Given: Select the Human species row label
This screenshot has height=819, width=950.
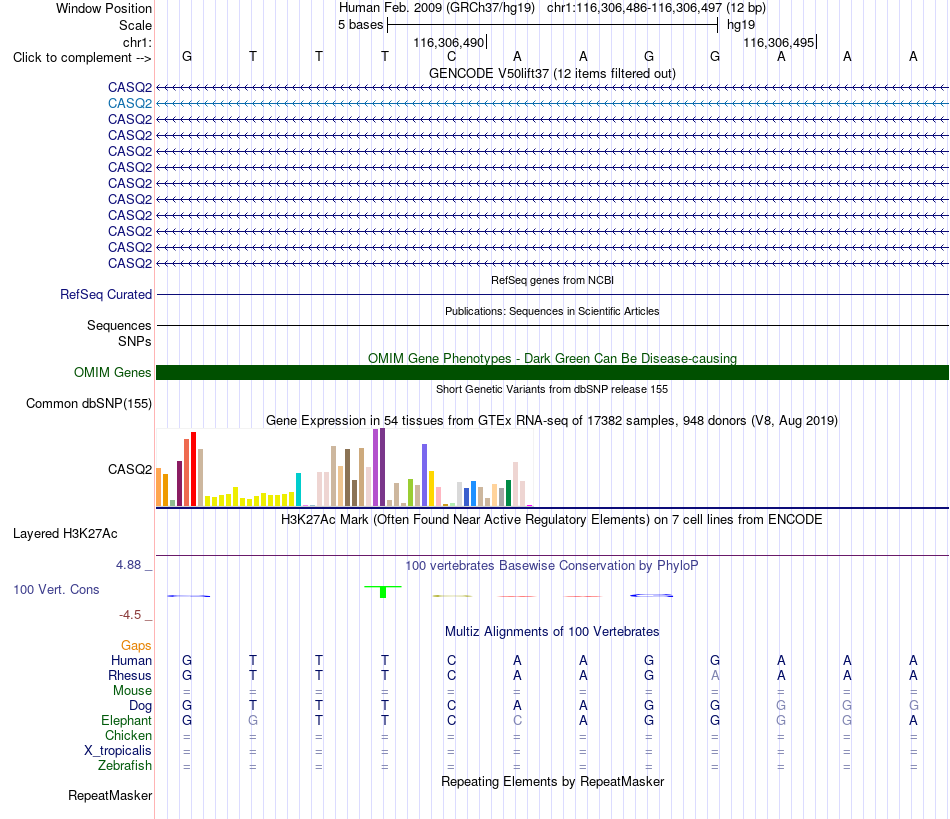Looking at the screenshot, I should pyautogui.click(x=131, y=660).
